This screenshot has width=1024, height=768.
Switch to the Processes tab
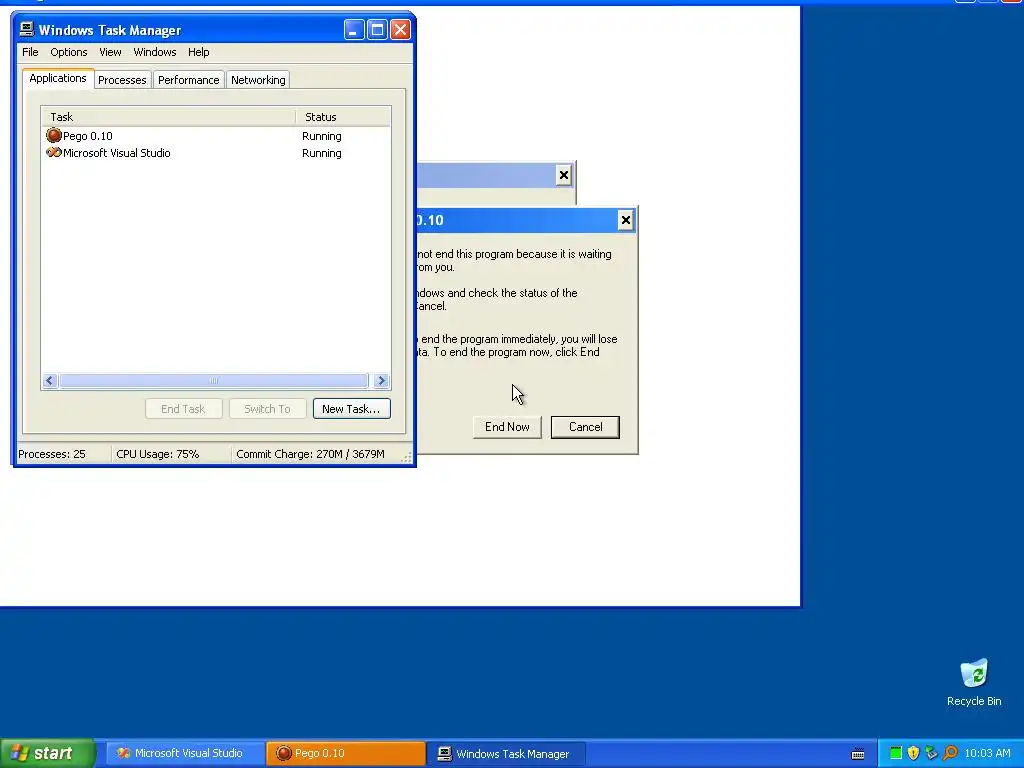pos(122,80)
